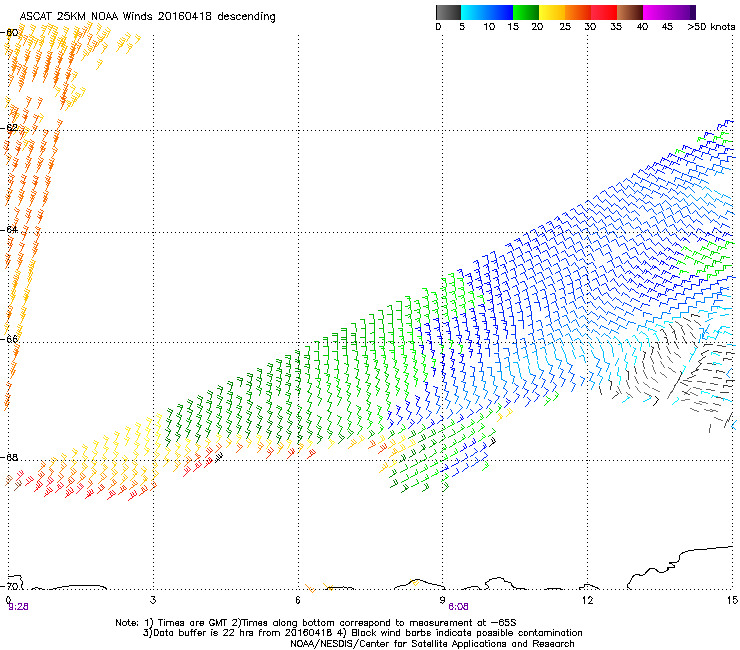The image size is (740, 650).
Task: Click the title 'ASCAT 25KM NOAA Winds 20160418 descending'
Action: [x=147, y=16]
